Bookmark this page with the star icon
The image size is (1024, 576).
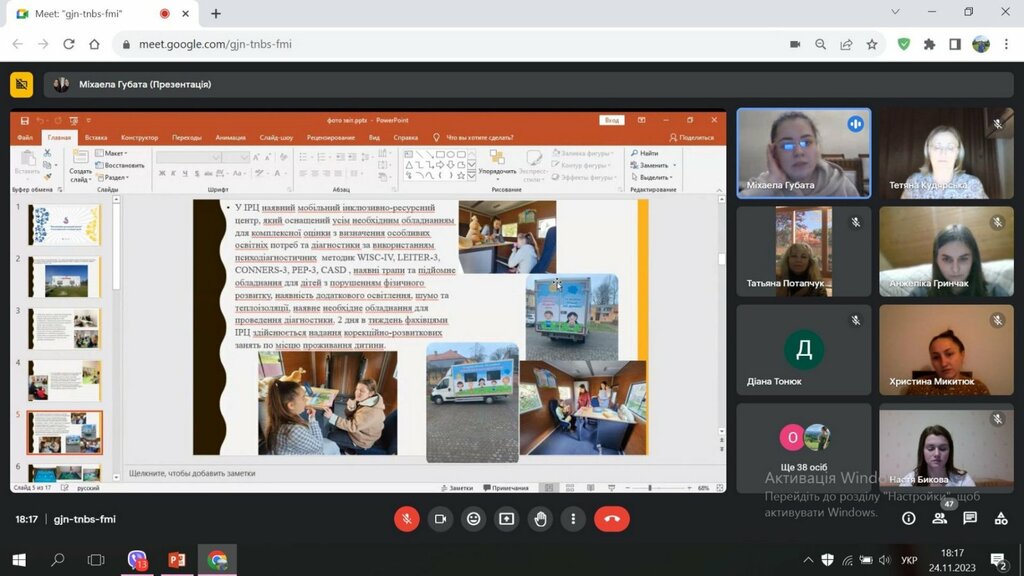tap(872, 44)
